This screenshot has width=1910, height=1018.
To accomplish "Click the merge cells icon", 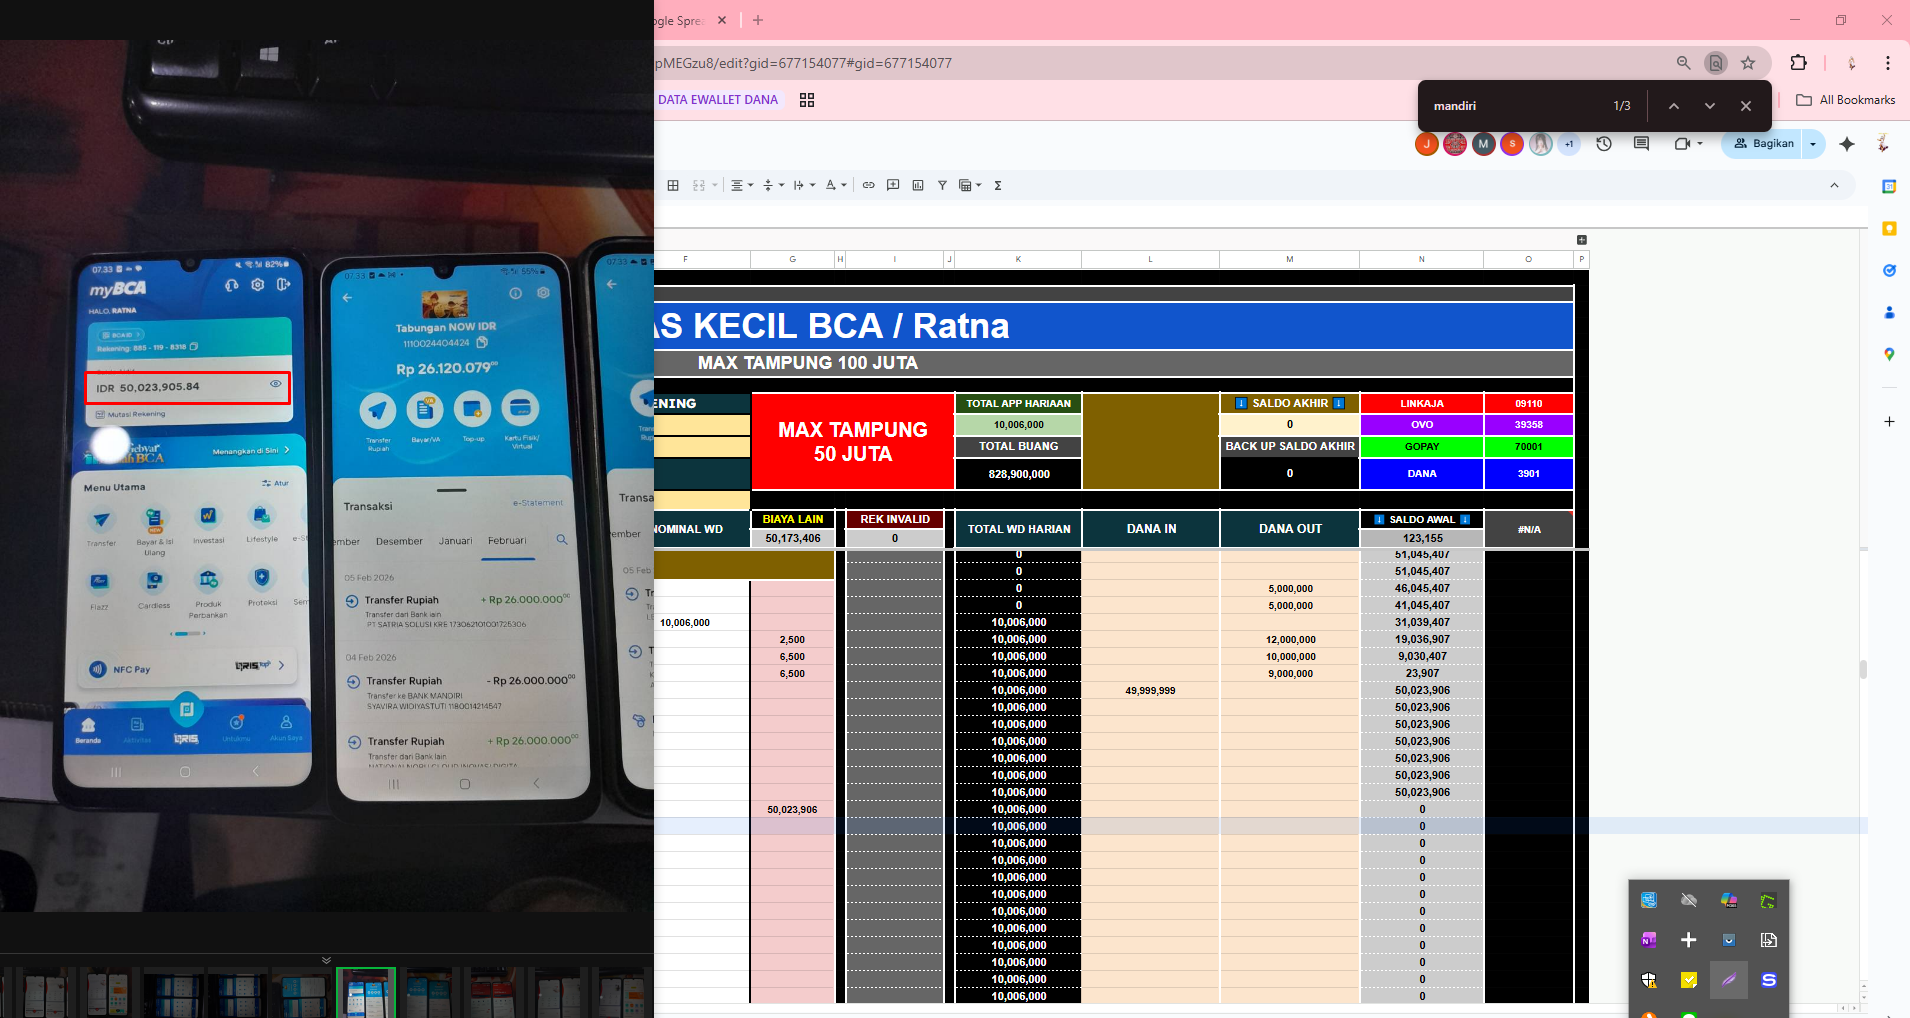I will tap(698, 185).
